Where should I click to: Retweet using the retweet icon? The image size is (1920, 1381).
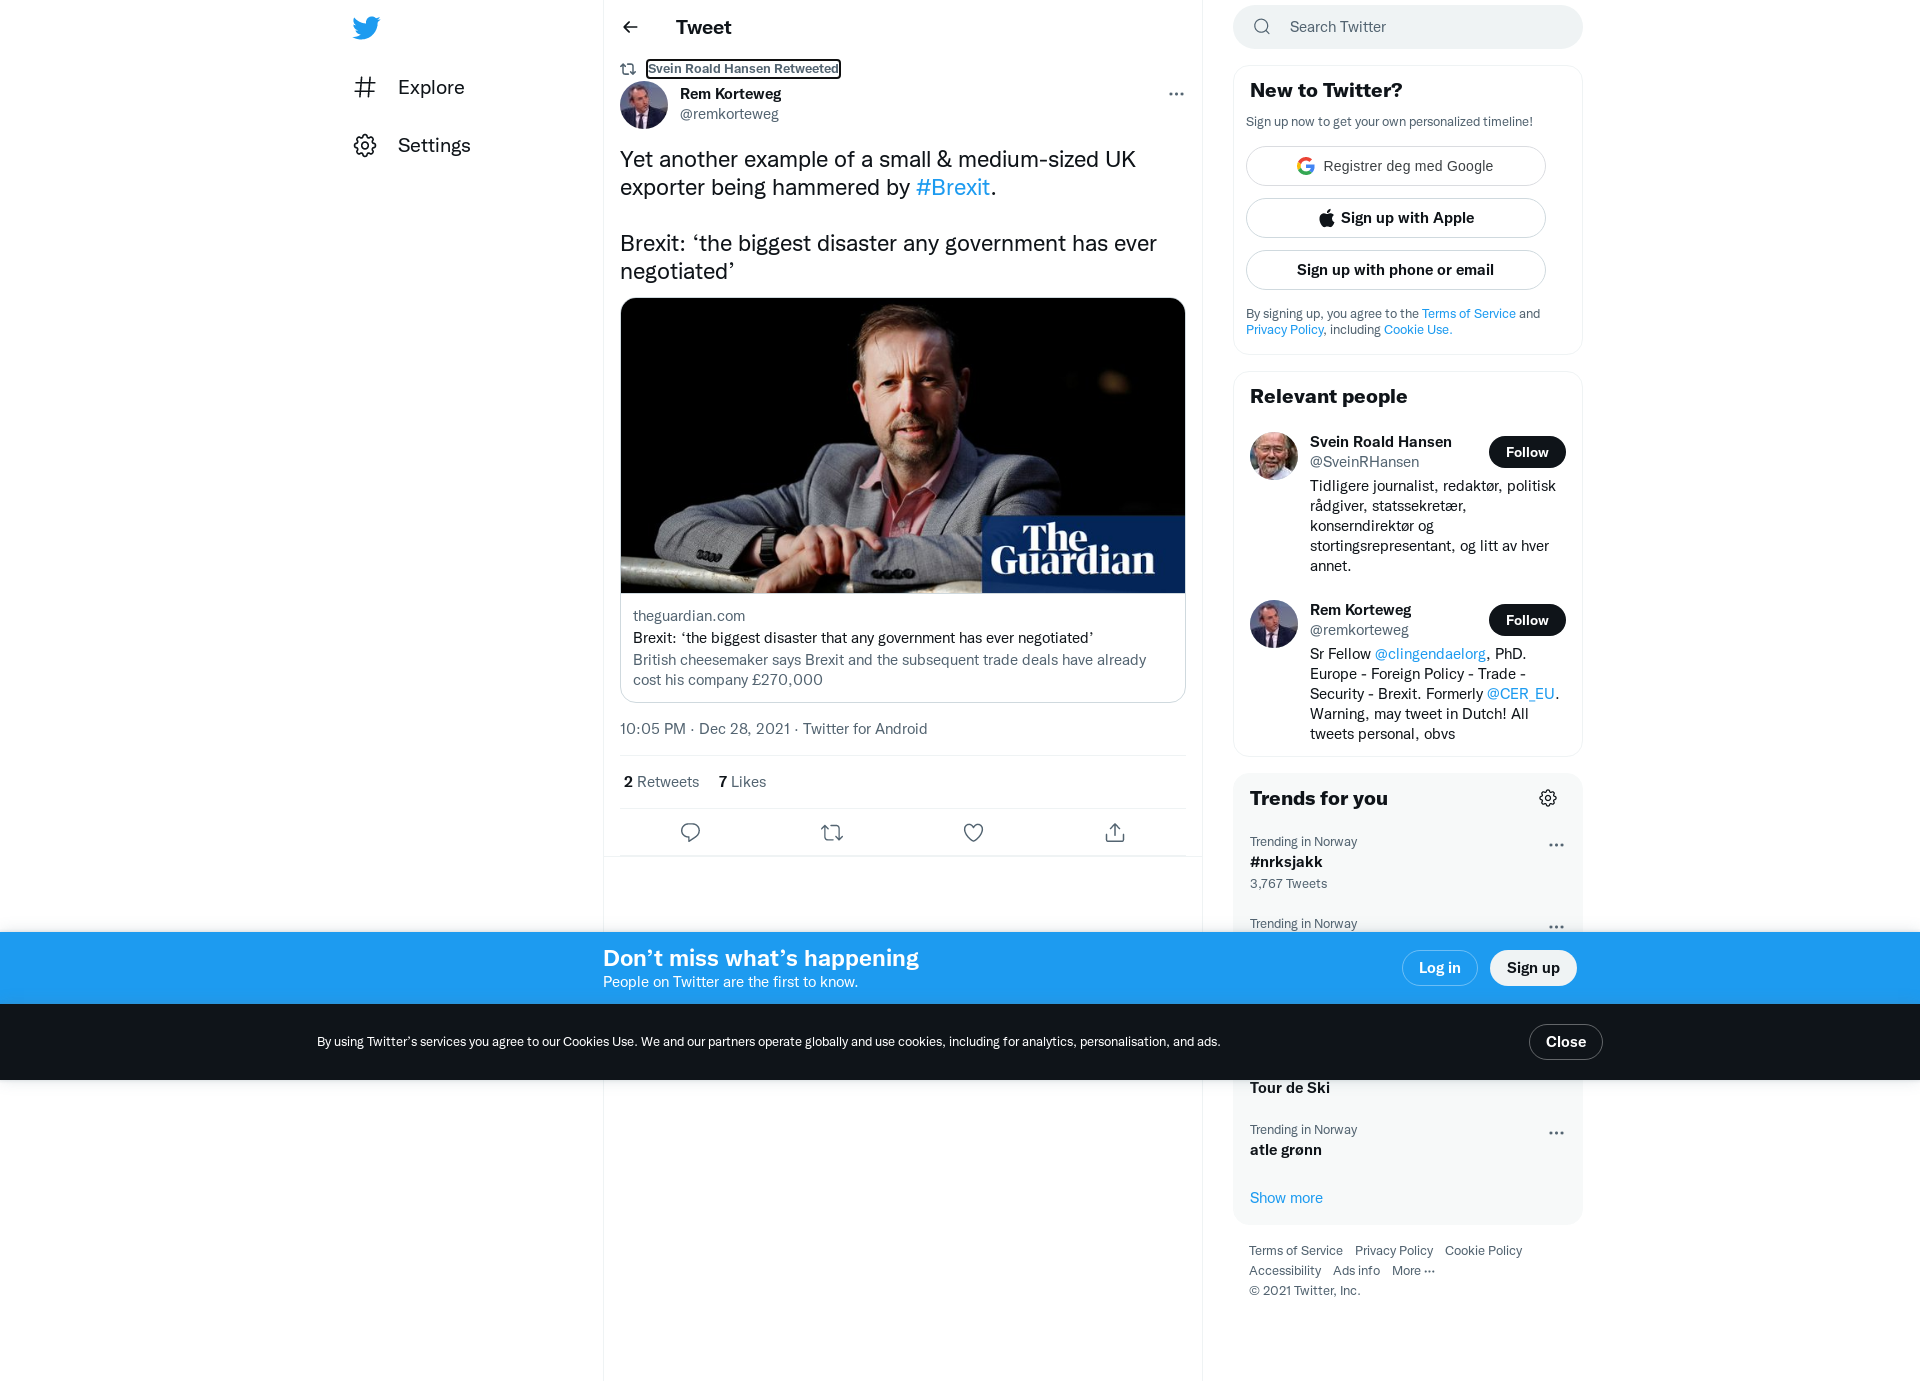coord(832,832)
